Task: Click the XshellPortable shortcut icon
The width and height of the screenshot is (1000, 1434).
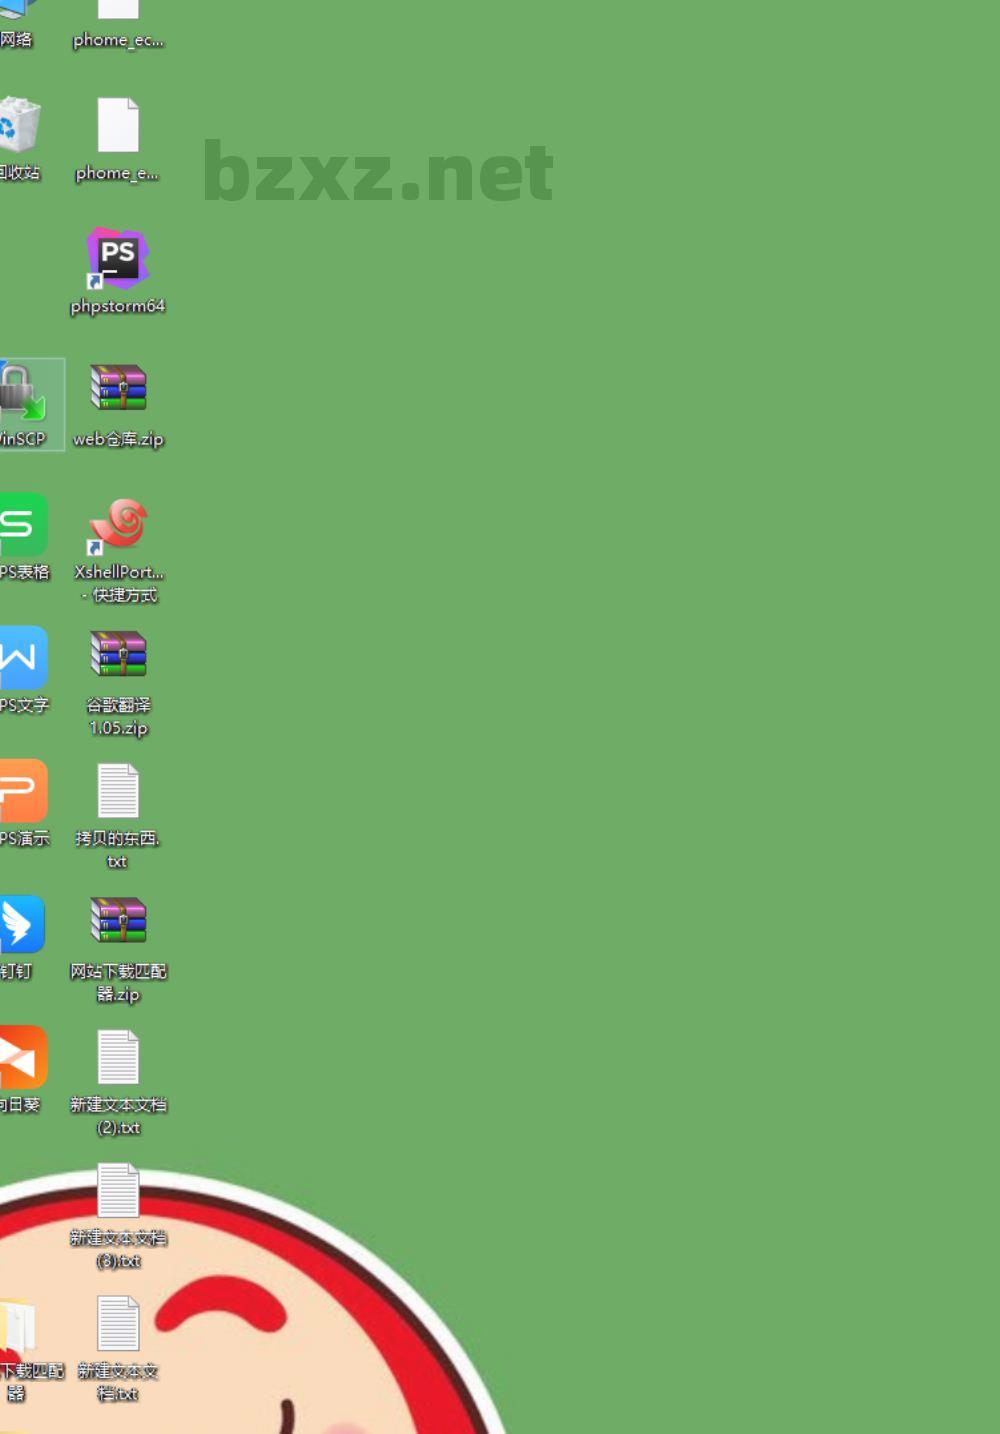Action: coord(118,526)
